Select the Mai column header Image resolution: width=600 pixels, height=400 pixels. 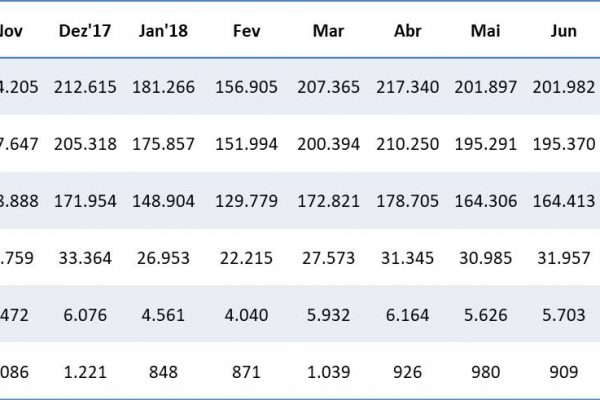486,32
